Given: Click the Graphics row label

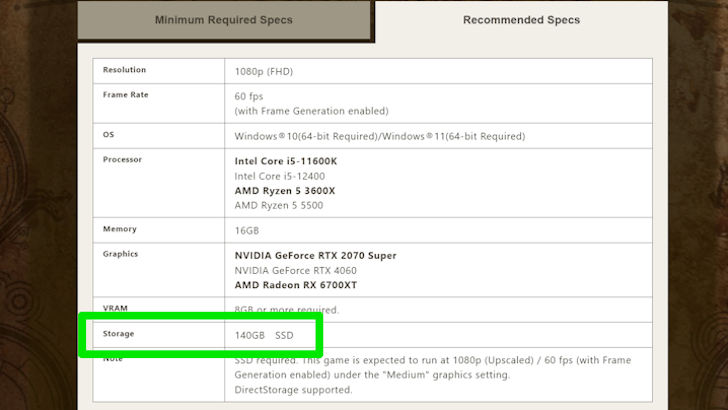Looking at the screenshot, I should 120,254.
